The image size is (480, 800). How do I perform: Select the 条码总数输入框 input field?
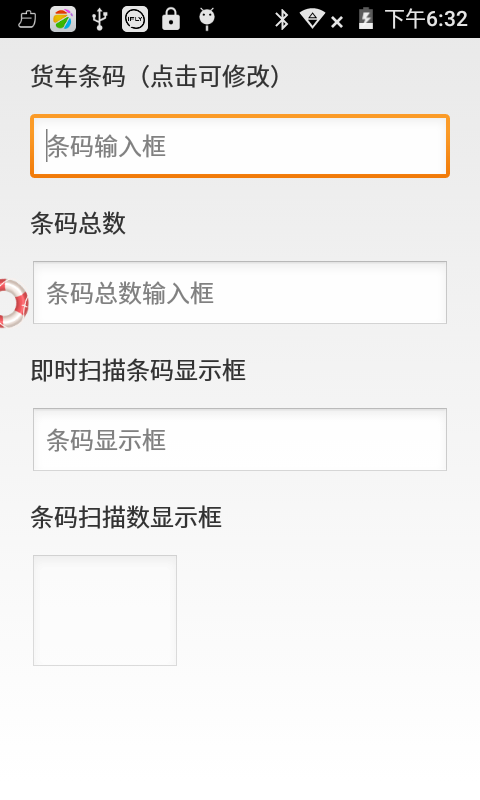tap(240, 292)
